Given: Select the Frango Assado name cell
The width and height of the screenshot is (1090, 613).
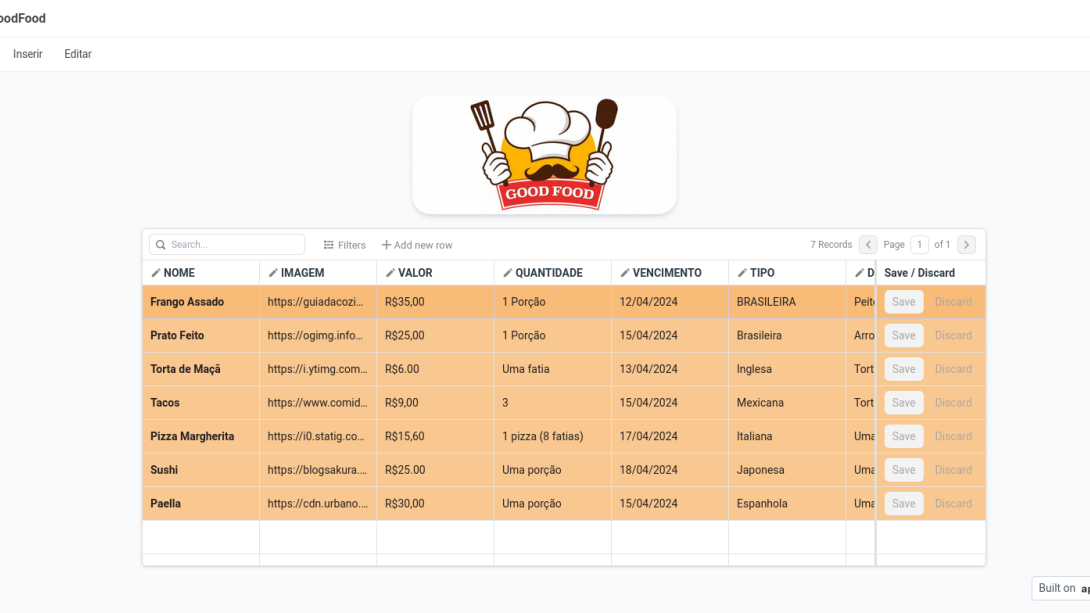Looking at the screenshot, I should coord(201,302).
